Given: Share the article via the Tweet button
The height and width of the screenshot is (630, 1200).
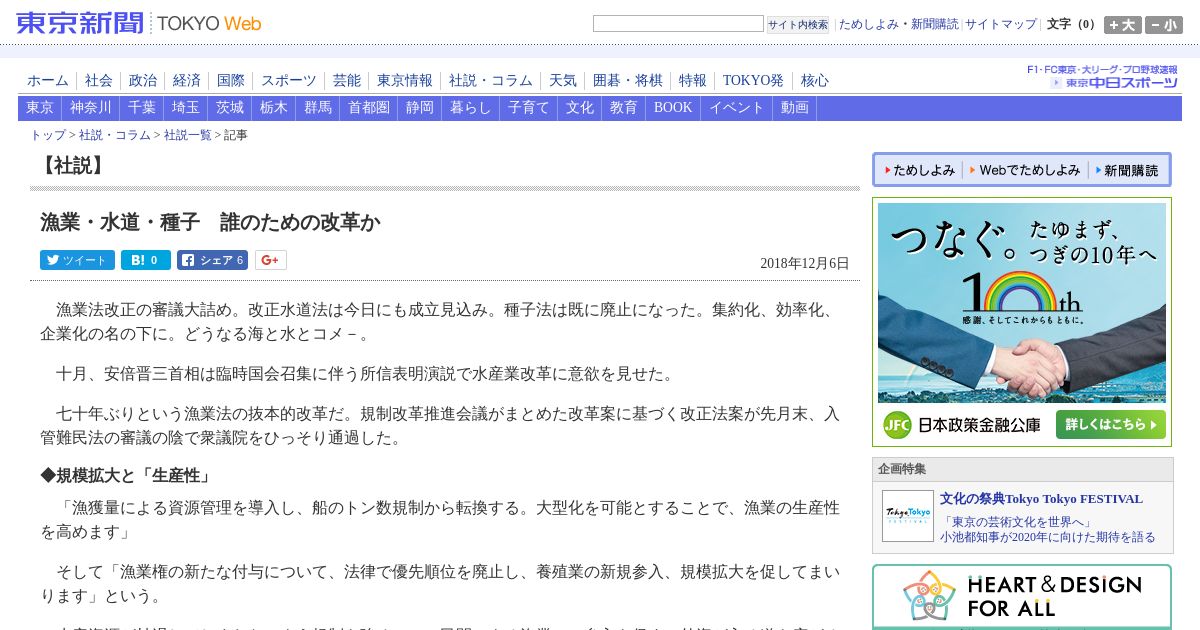Looking at the screenshot, I should point(77,260).
